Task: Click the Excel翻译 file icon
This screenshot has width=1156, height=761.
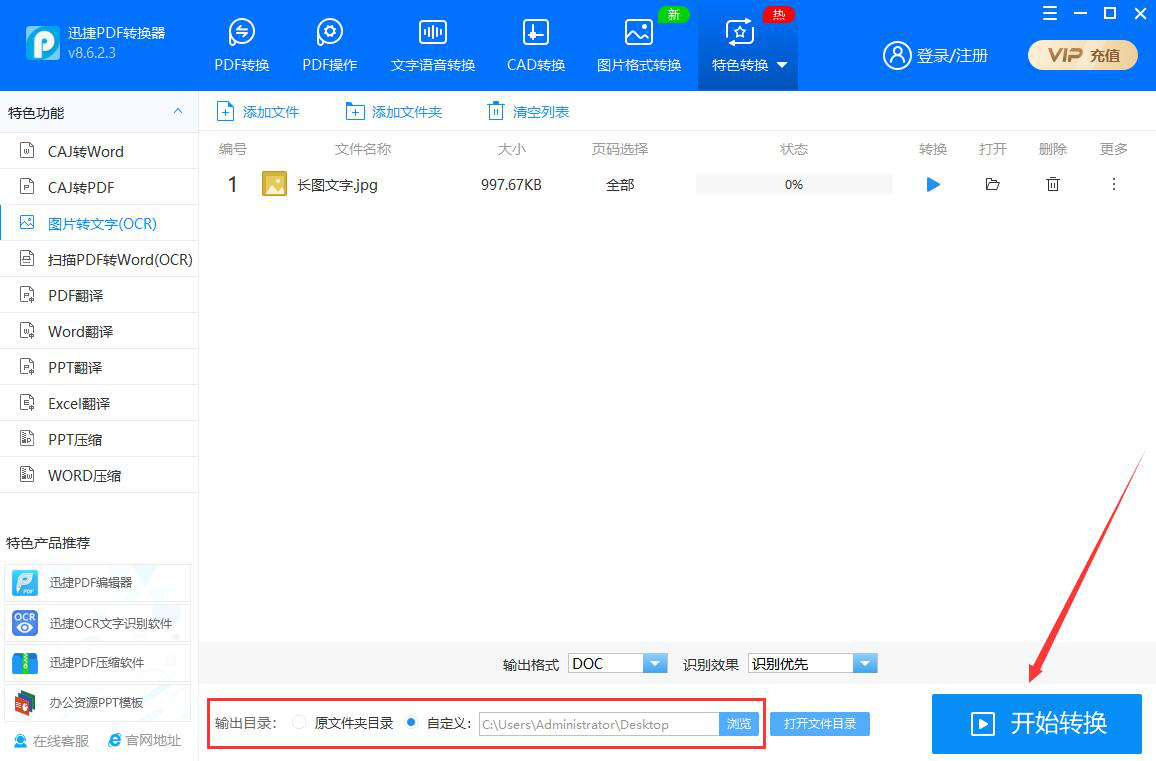Action: tap(27, 403)
